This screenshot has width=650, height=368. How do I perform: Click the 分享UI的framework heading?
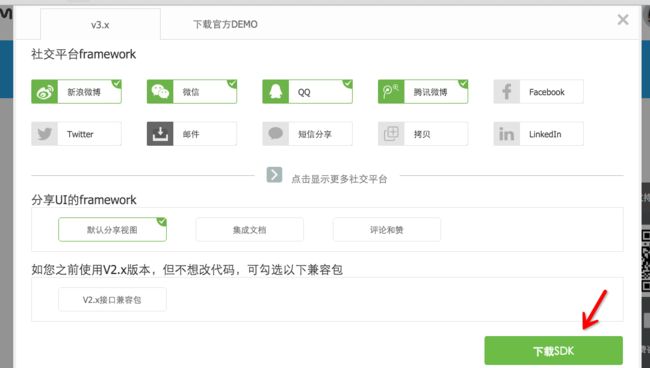84,200
